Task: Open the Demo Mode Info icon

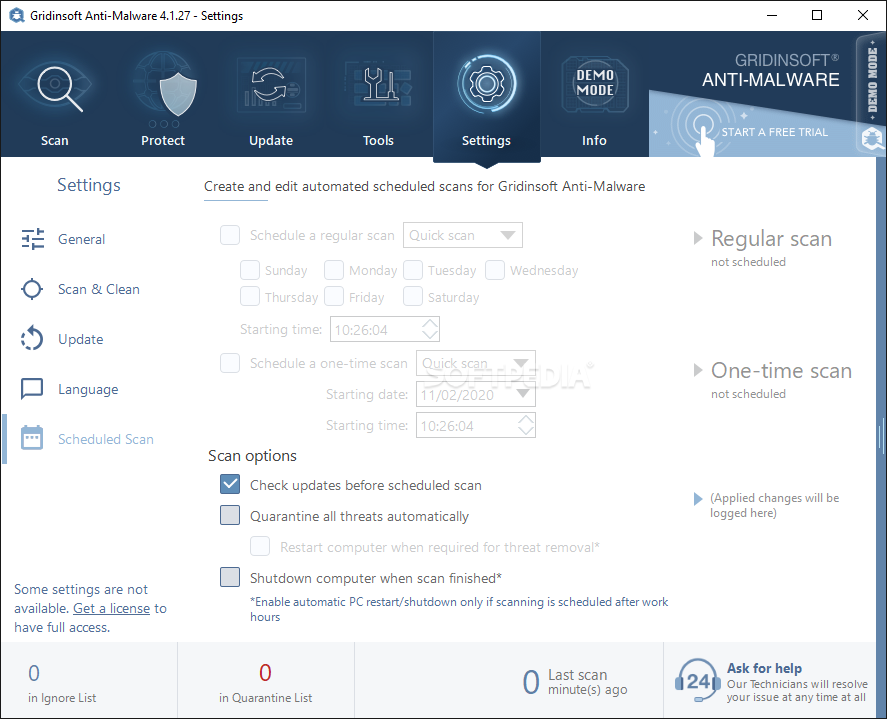Action: click(x=595, y=84)
